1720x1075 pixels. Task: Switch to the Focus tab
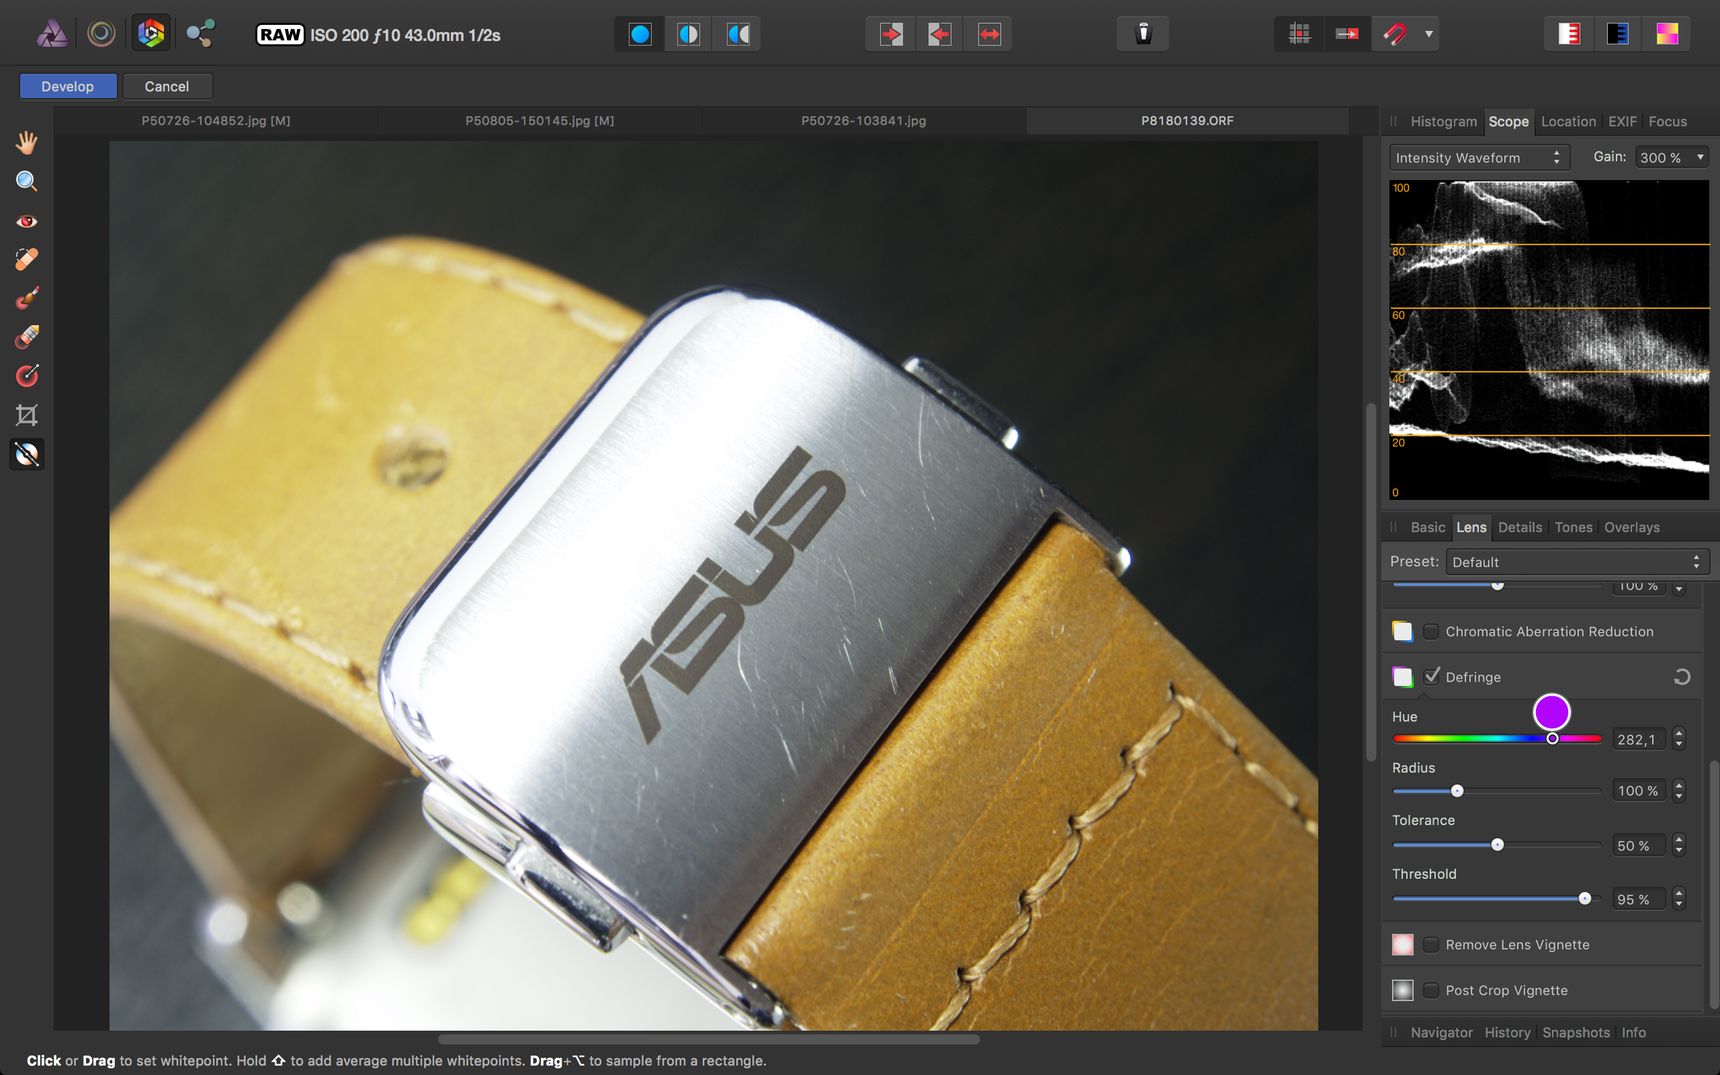pyautogui.click(x=1667, y=121)
